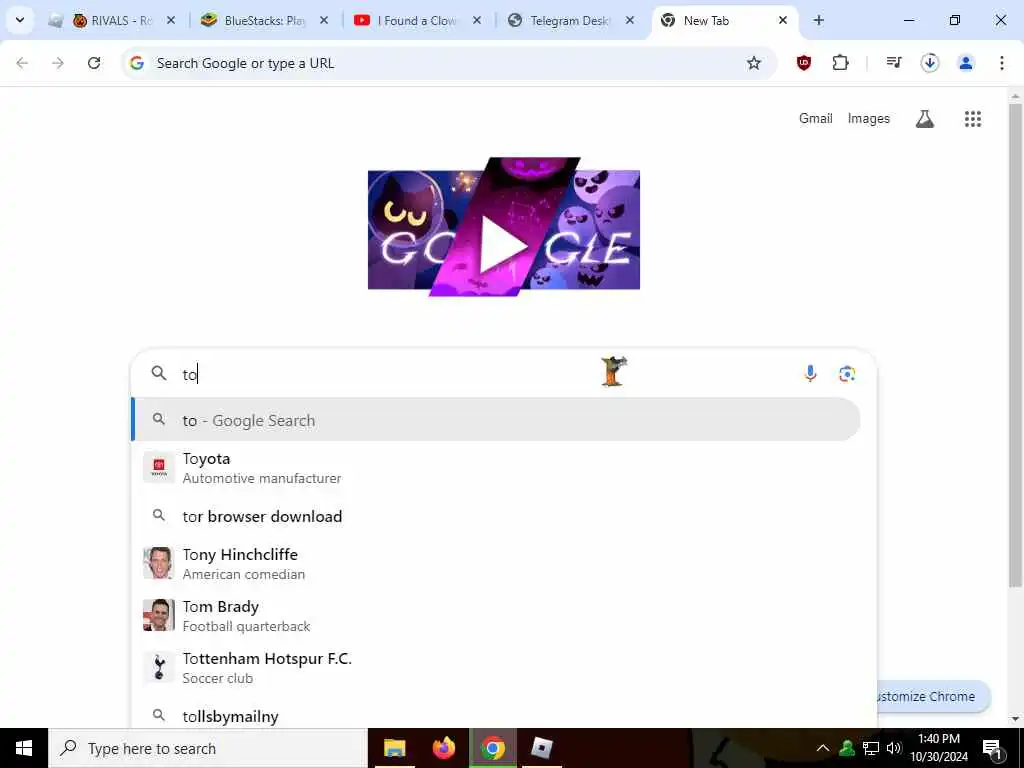Close the Telegram Desktop tab
The image size is (1024, 768).
click(630, 21)
